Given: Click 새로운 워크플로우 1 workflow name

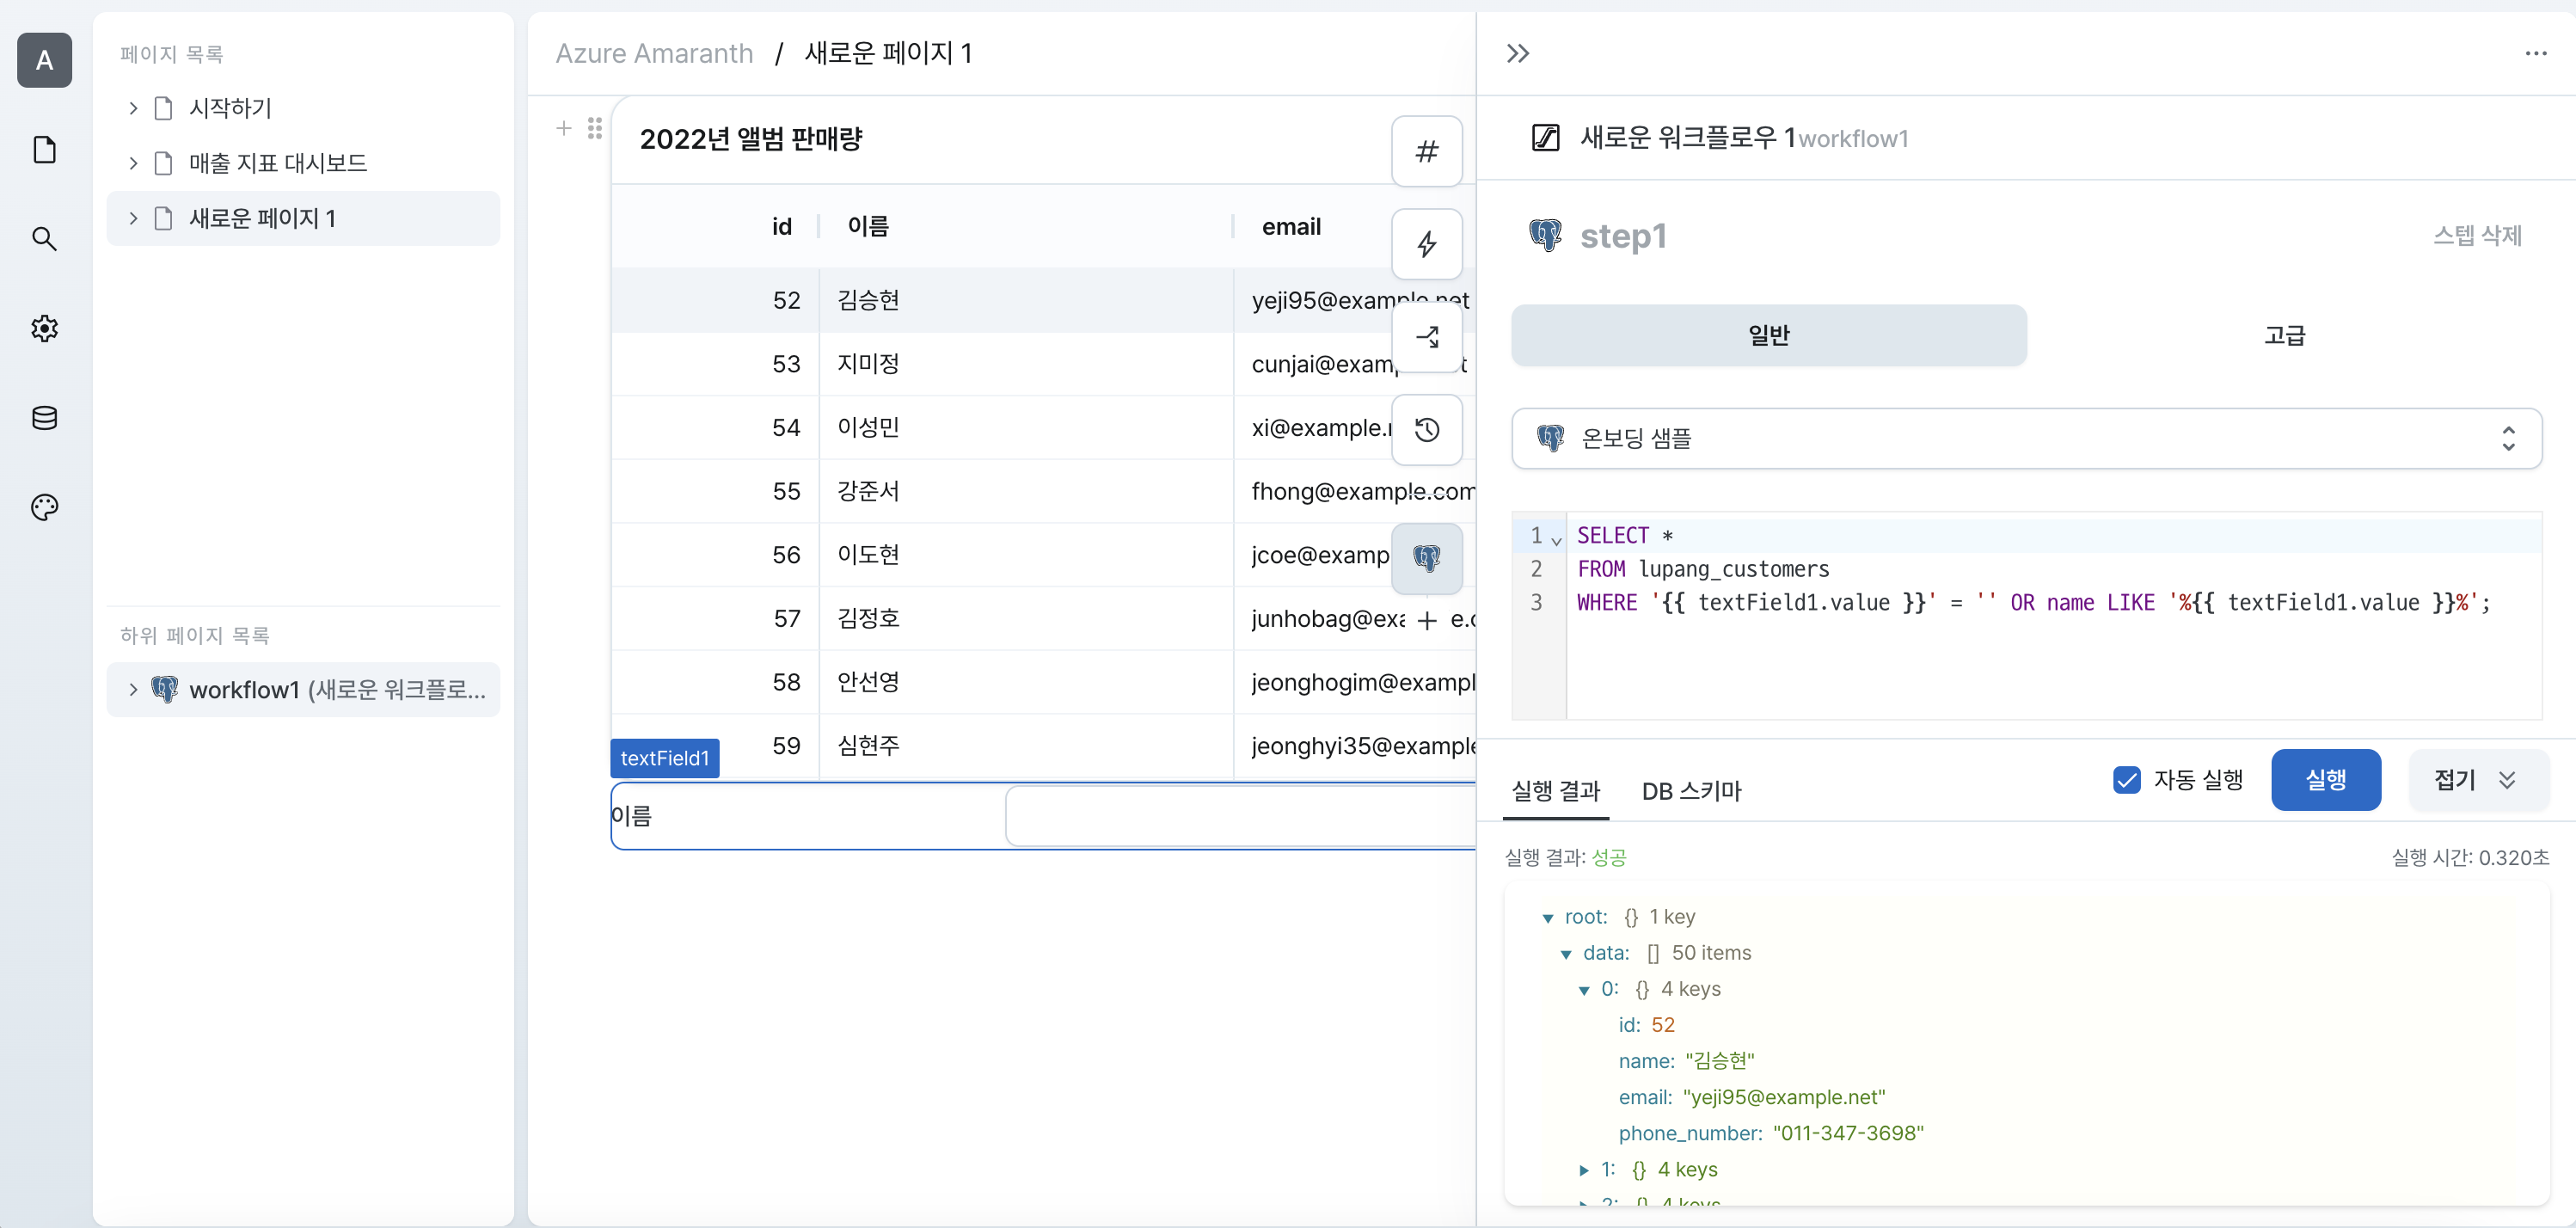Looking at the screenshot, I should click(1688, 138).
